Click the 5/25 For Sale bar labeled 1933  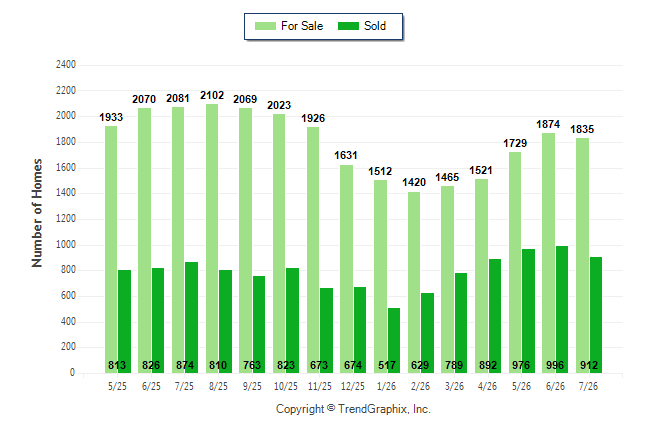[111, 250]
